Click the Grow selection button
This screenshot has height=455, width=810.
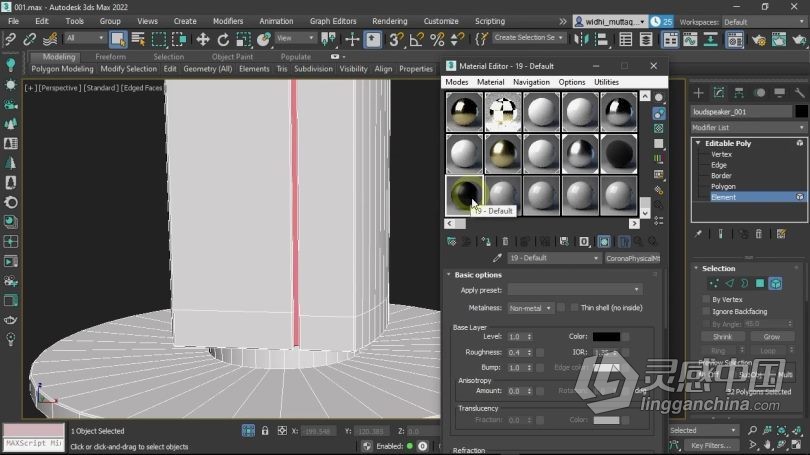[772, 337]
